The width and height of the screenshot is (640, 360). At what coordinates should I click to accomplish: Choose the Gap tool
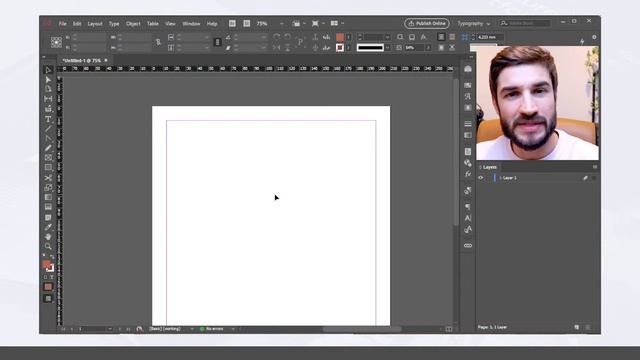(x=48, y=99)
